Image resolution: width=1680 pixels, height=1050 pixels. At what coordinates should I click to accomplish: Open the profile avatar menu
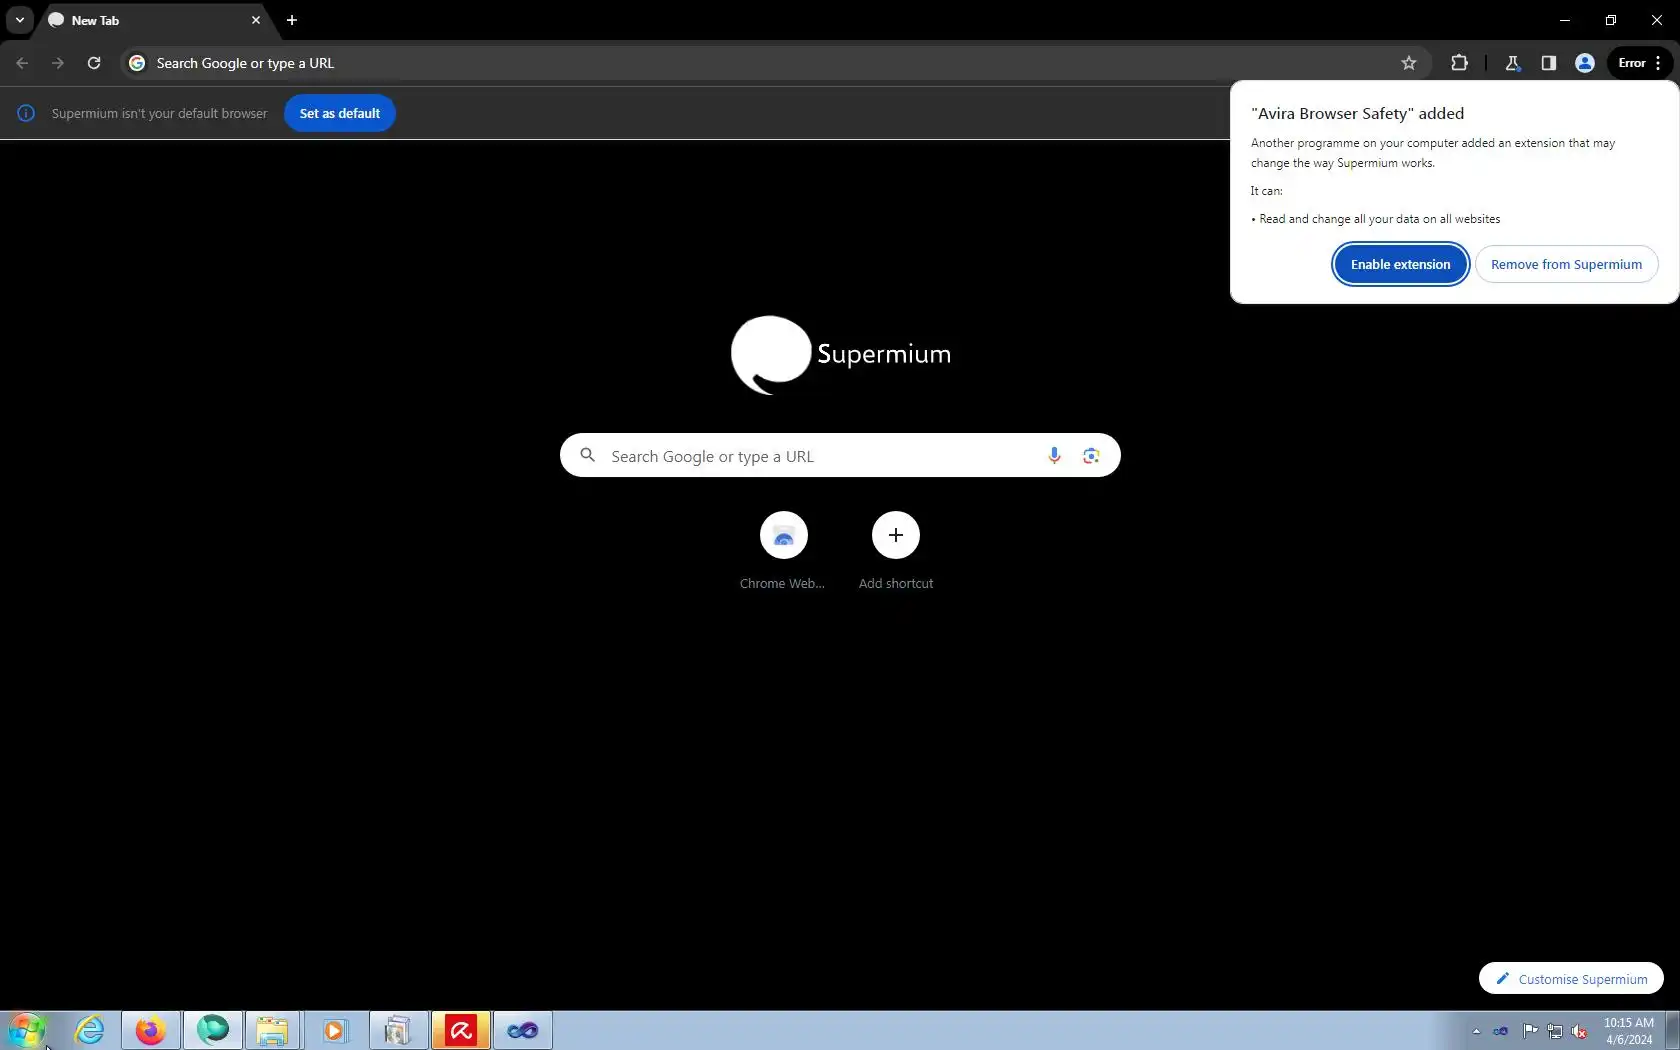coord(1585,63)
